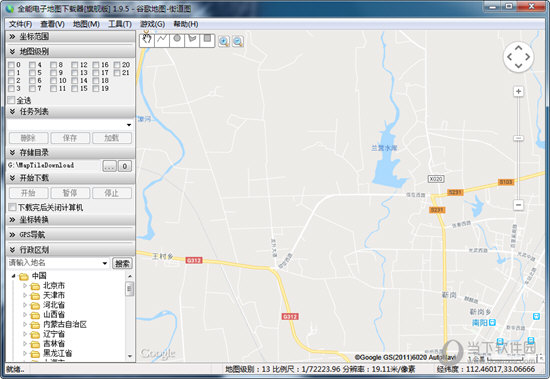Expand the 北京市 tree node
This screenshot has width=550, height=379.
pos(25,286)
